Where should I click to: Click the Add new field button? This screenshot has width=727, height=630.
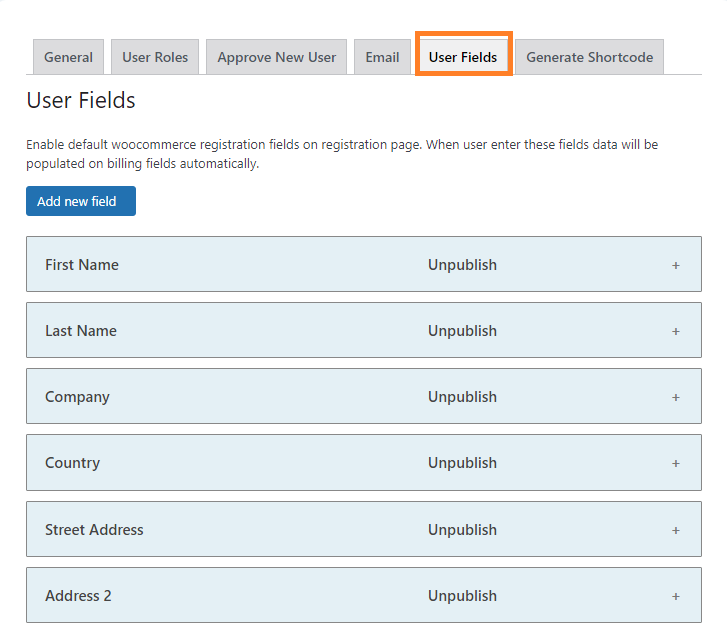[81, 201]
